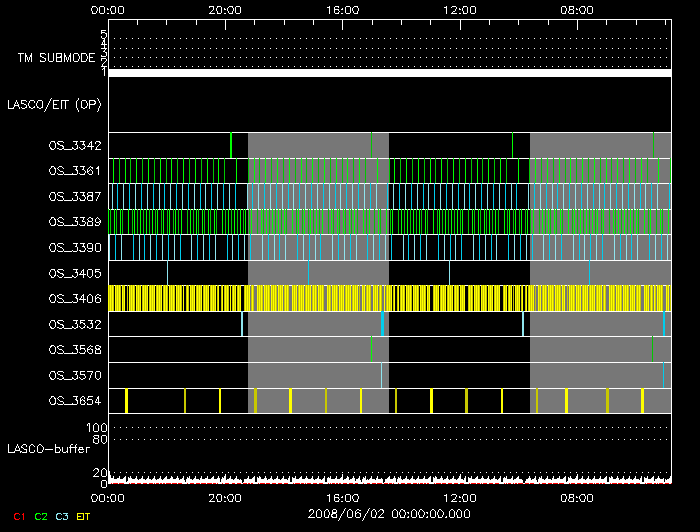Click the green C2 legend entry

click(x=41, y=516)
